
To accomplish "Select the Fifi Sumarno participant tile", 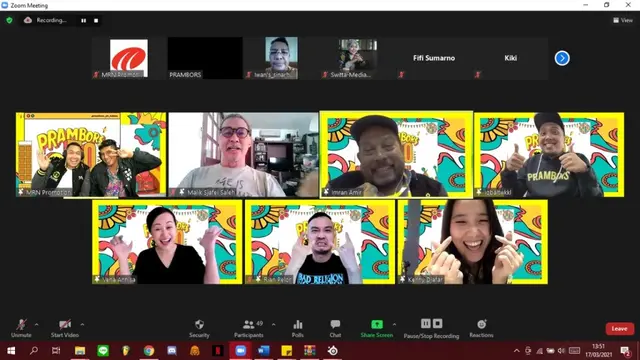I will (433, 58).
